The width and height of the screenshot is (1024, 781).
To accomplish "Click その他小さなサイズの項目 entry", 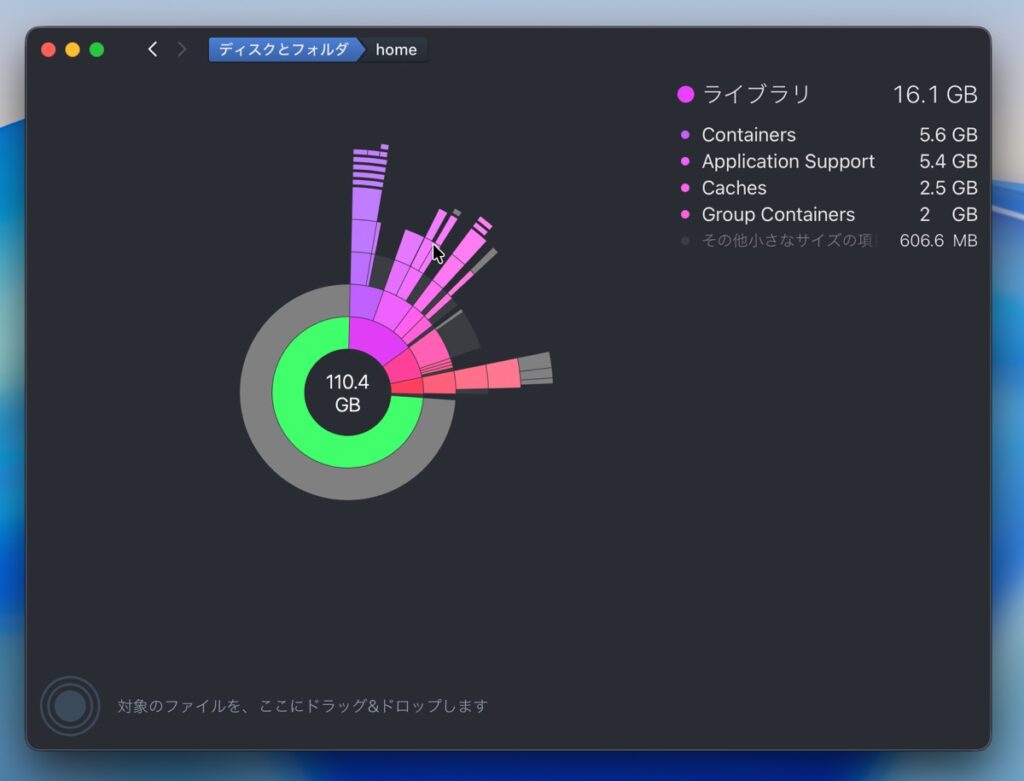I will point(786,241).
